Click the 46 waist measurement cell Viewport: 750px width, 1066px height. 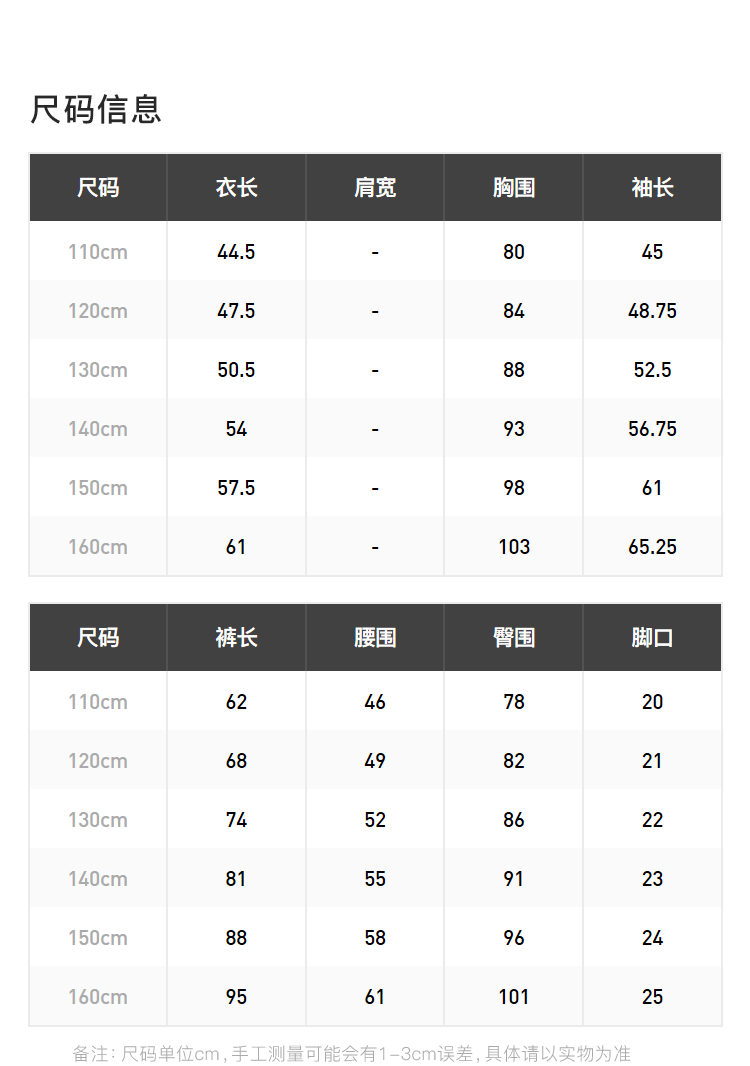pos(375,702)
